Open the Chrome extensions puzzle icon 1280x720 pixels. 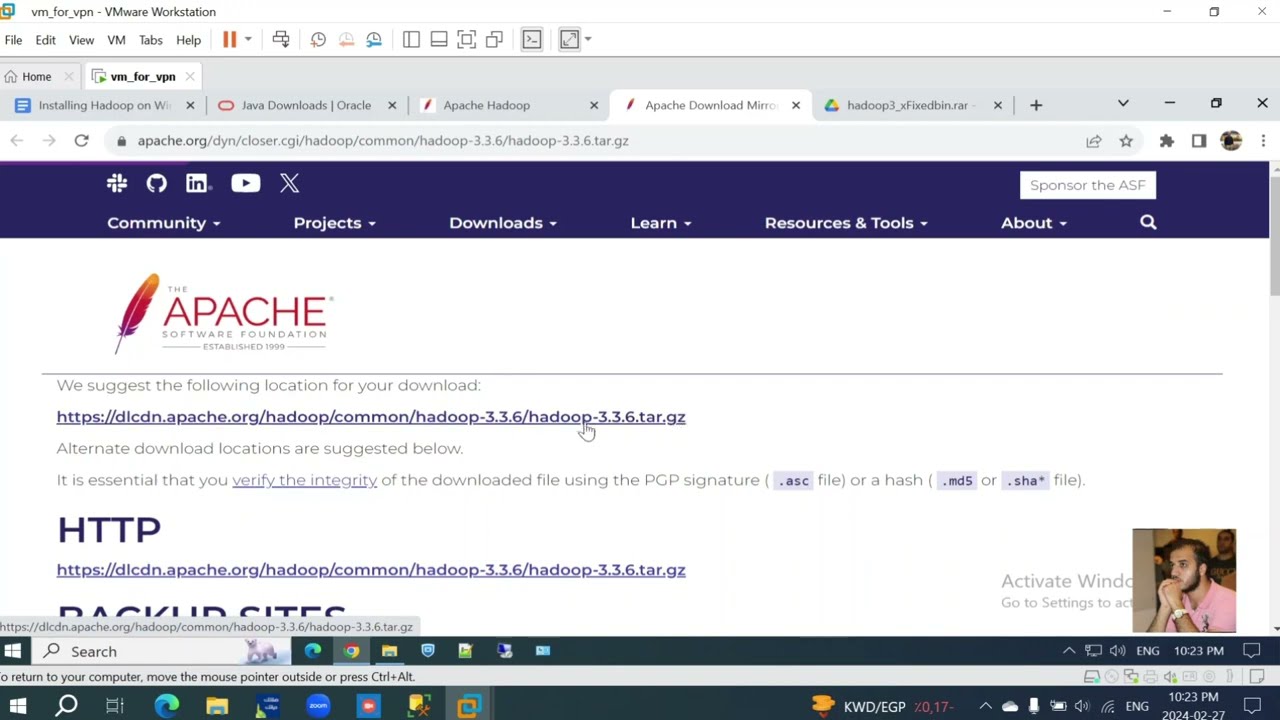coord(1166,141)
